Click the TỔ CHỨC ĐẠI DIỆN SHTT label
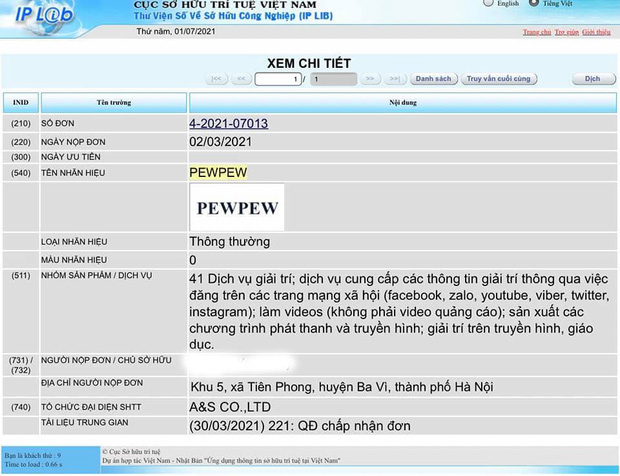This screenshot has height=476, width=620. point(91,407)
